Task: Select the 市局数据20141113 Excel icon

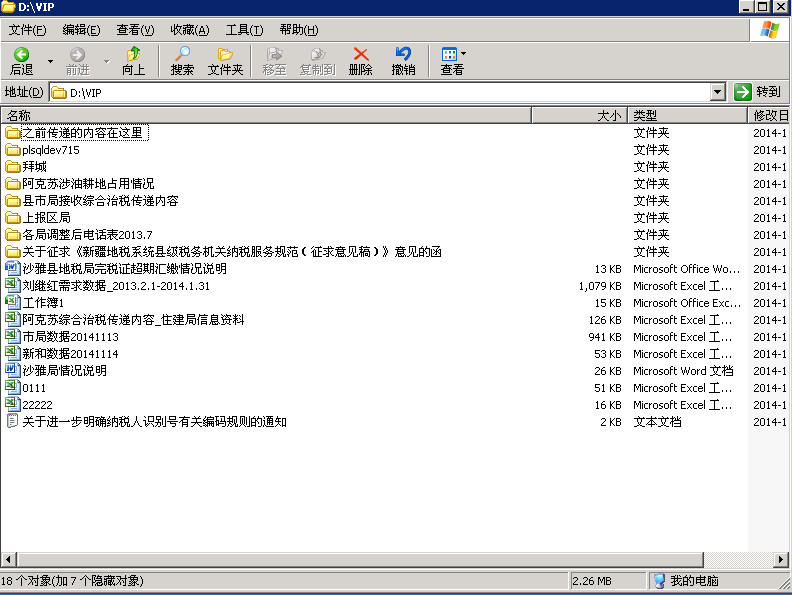Action: pyautogui.click(x=12, y=336)
